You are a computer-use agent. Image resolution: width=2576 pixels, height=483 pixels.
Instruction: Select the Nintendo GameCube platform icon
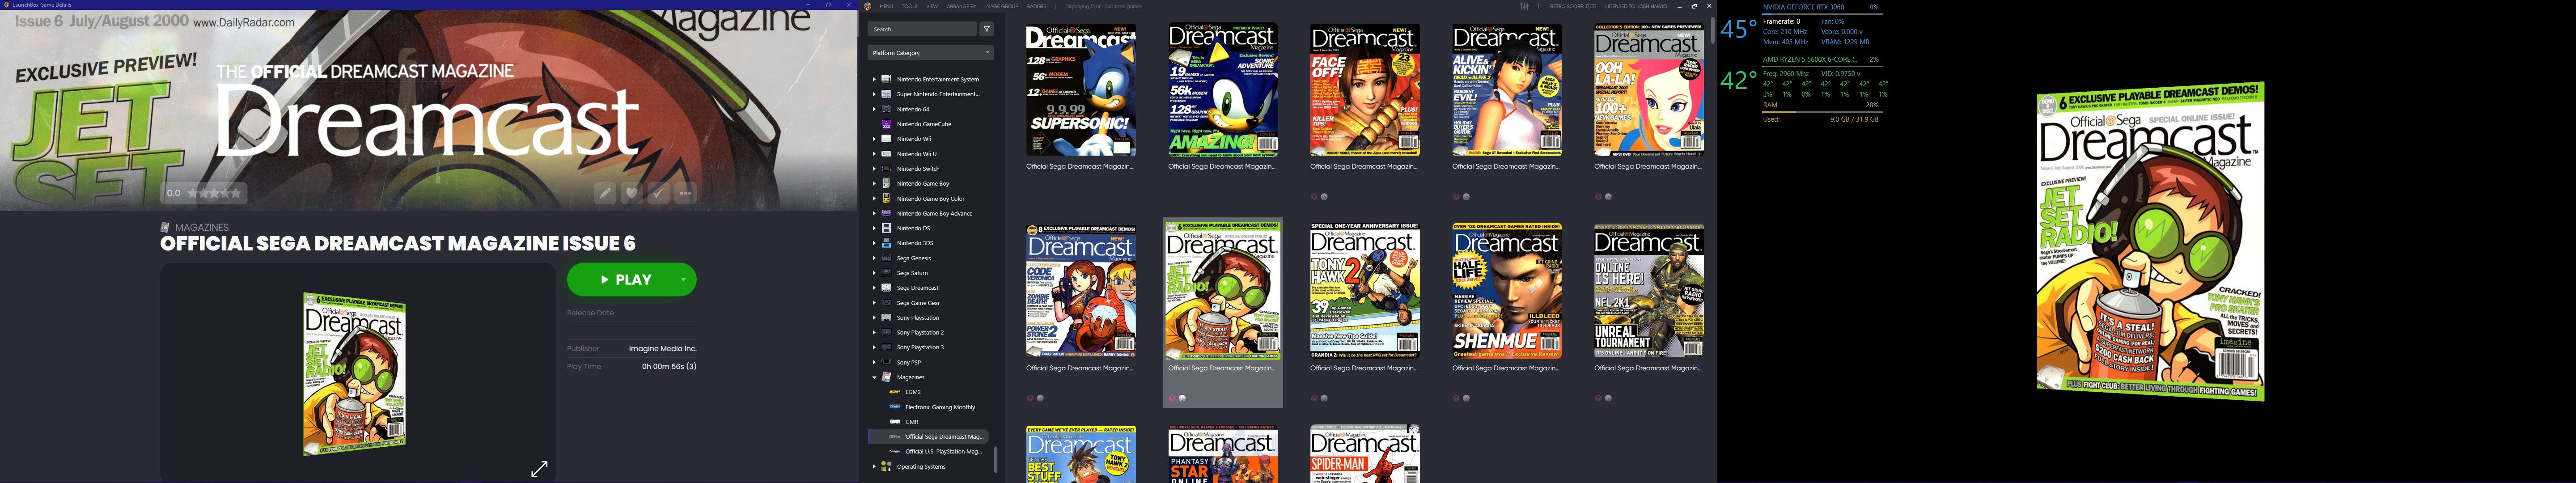pos(886,124)
